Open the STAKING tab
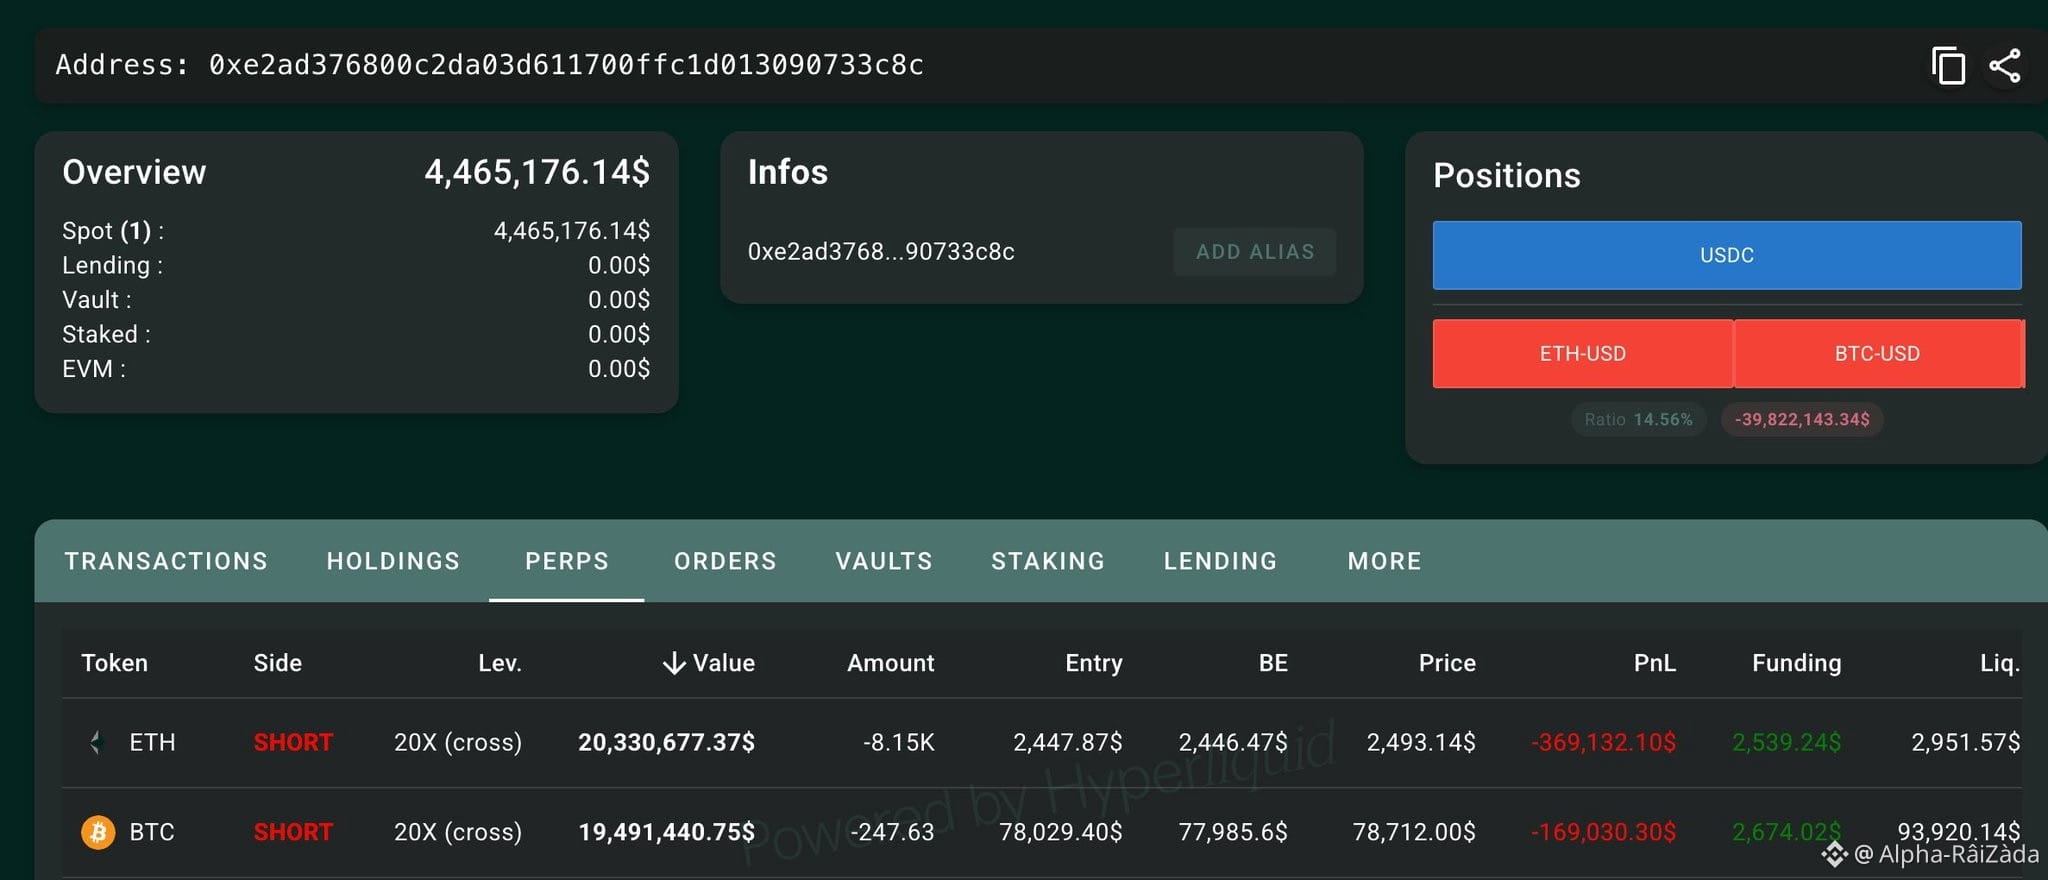Image resolution: width=2048 pixels, height=880 pixels. (x=1048, y=561)
